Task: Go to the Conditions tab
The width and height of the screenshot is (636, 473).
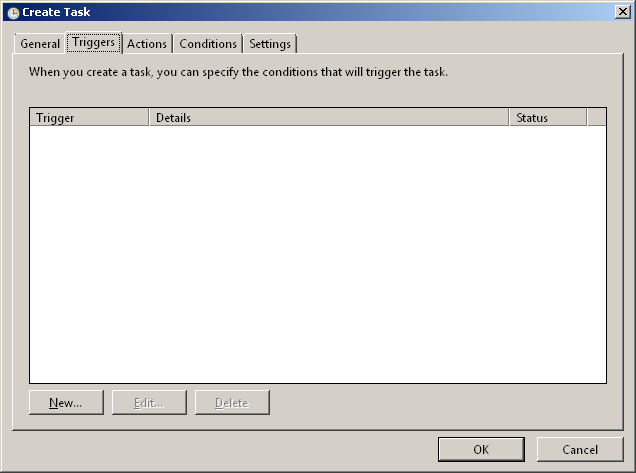Action: 208,44
